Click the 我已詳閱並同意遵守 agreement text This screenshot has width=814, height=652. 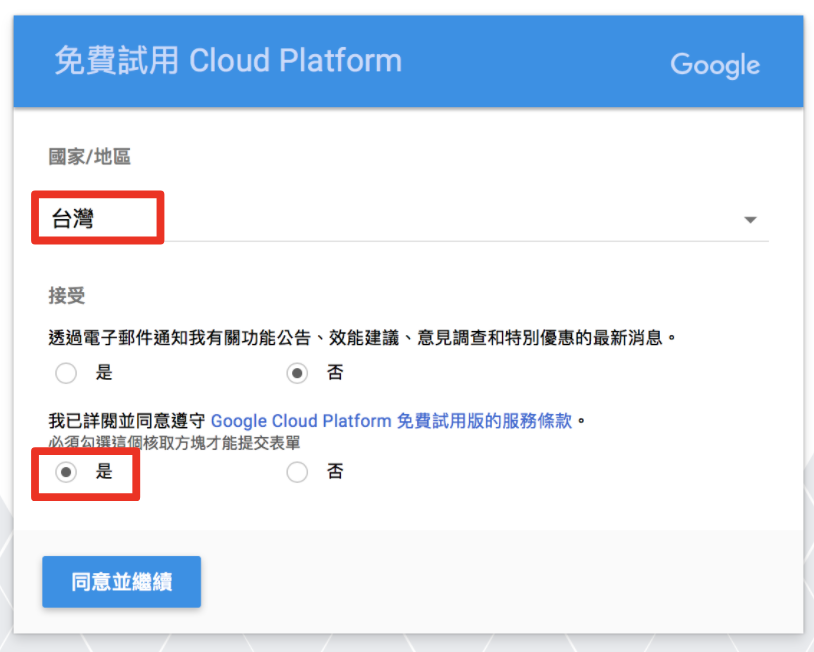(127, 420)
